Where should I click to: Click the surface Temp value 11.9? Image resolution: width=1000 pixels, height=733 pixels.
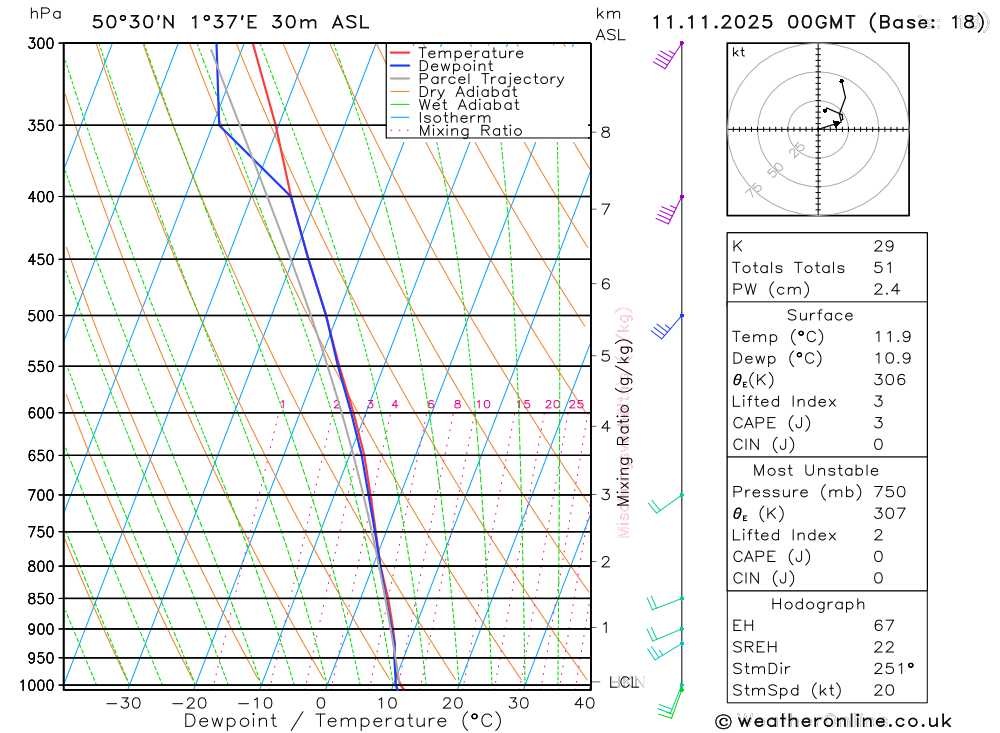(893, 337)
